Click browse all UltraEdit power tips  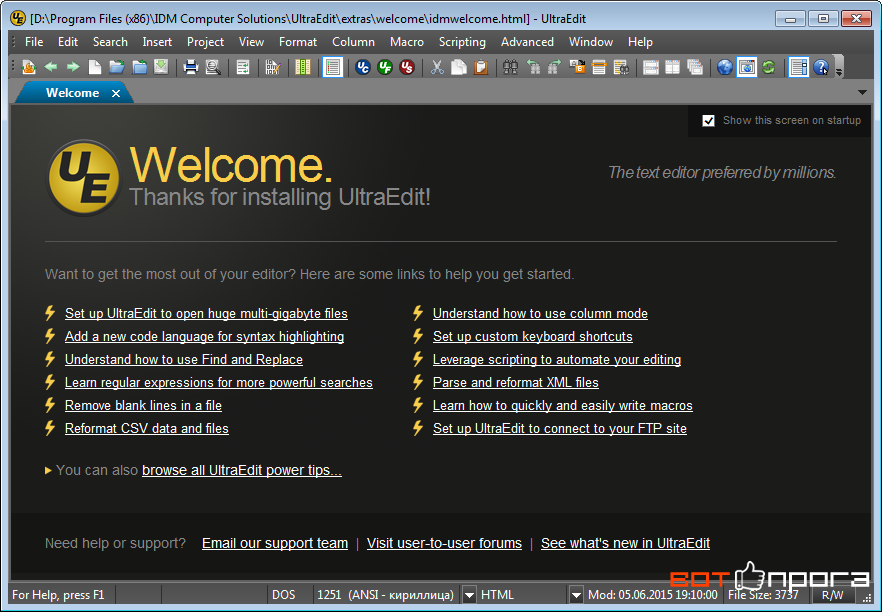point(241,470)
